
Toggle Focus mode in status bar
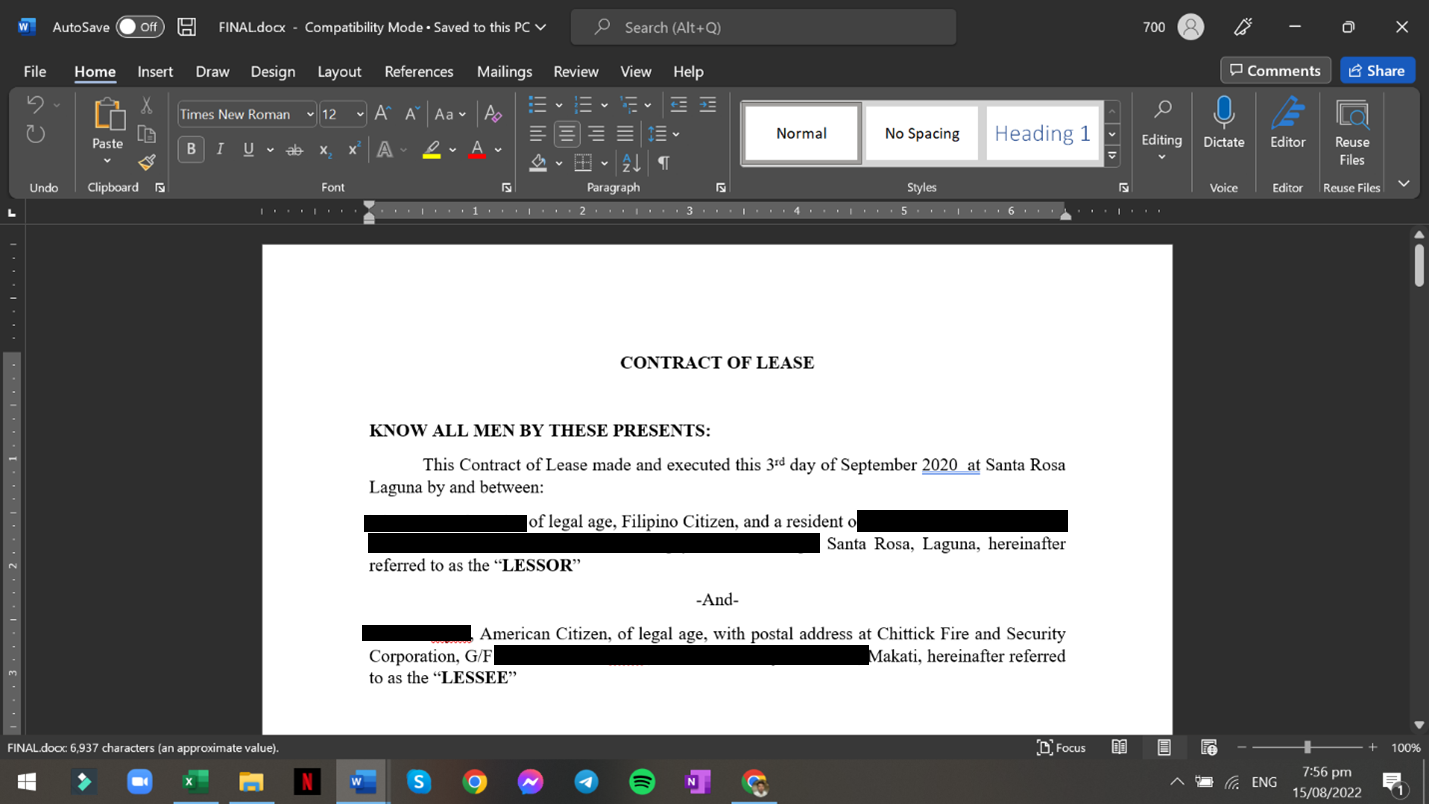tap(1061, 747)
